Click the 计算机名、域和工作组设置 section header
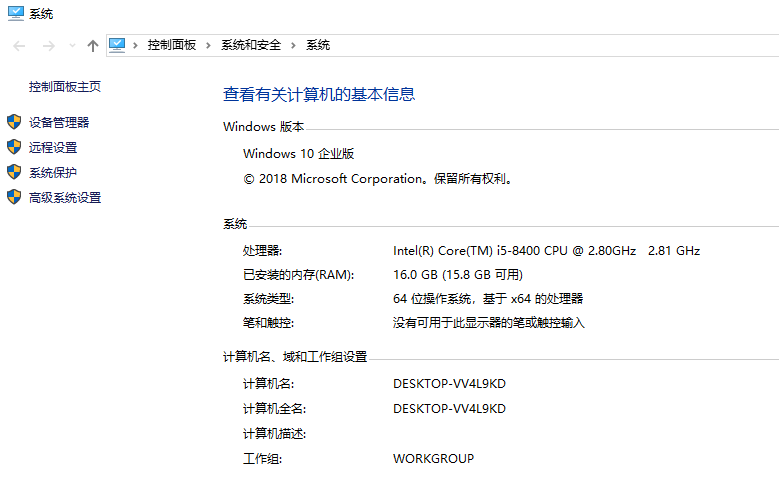 (295, 357)
